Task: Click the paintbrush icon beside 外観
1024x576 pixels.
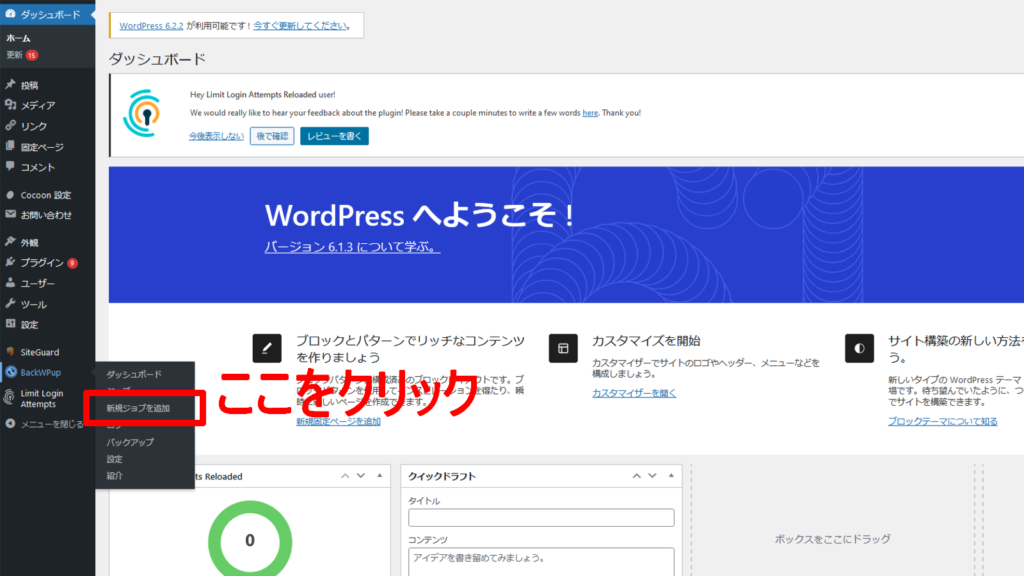Action: click(x=10, y=242)
